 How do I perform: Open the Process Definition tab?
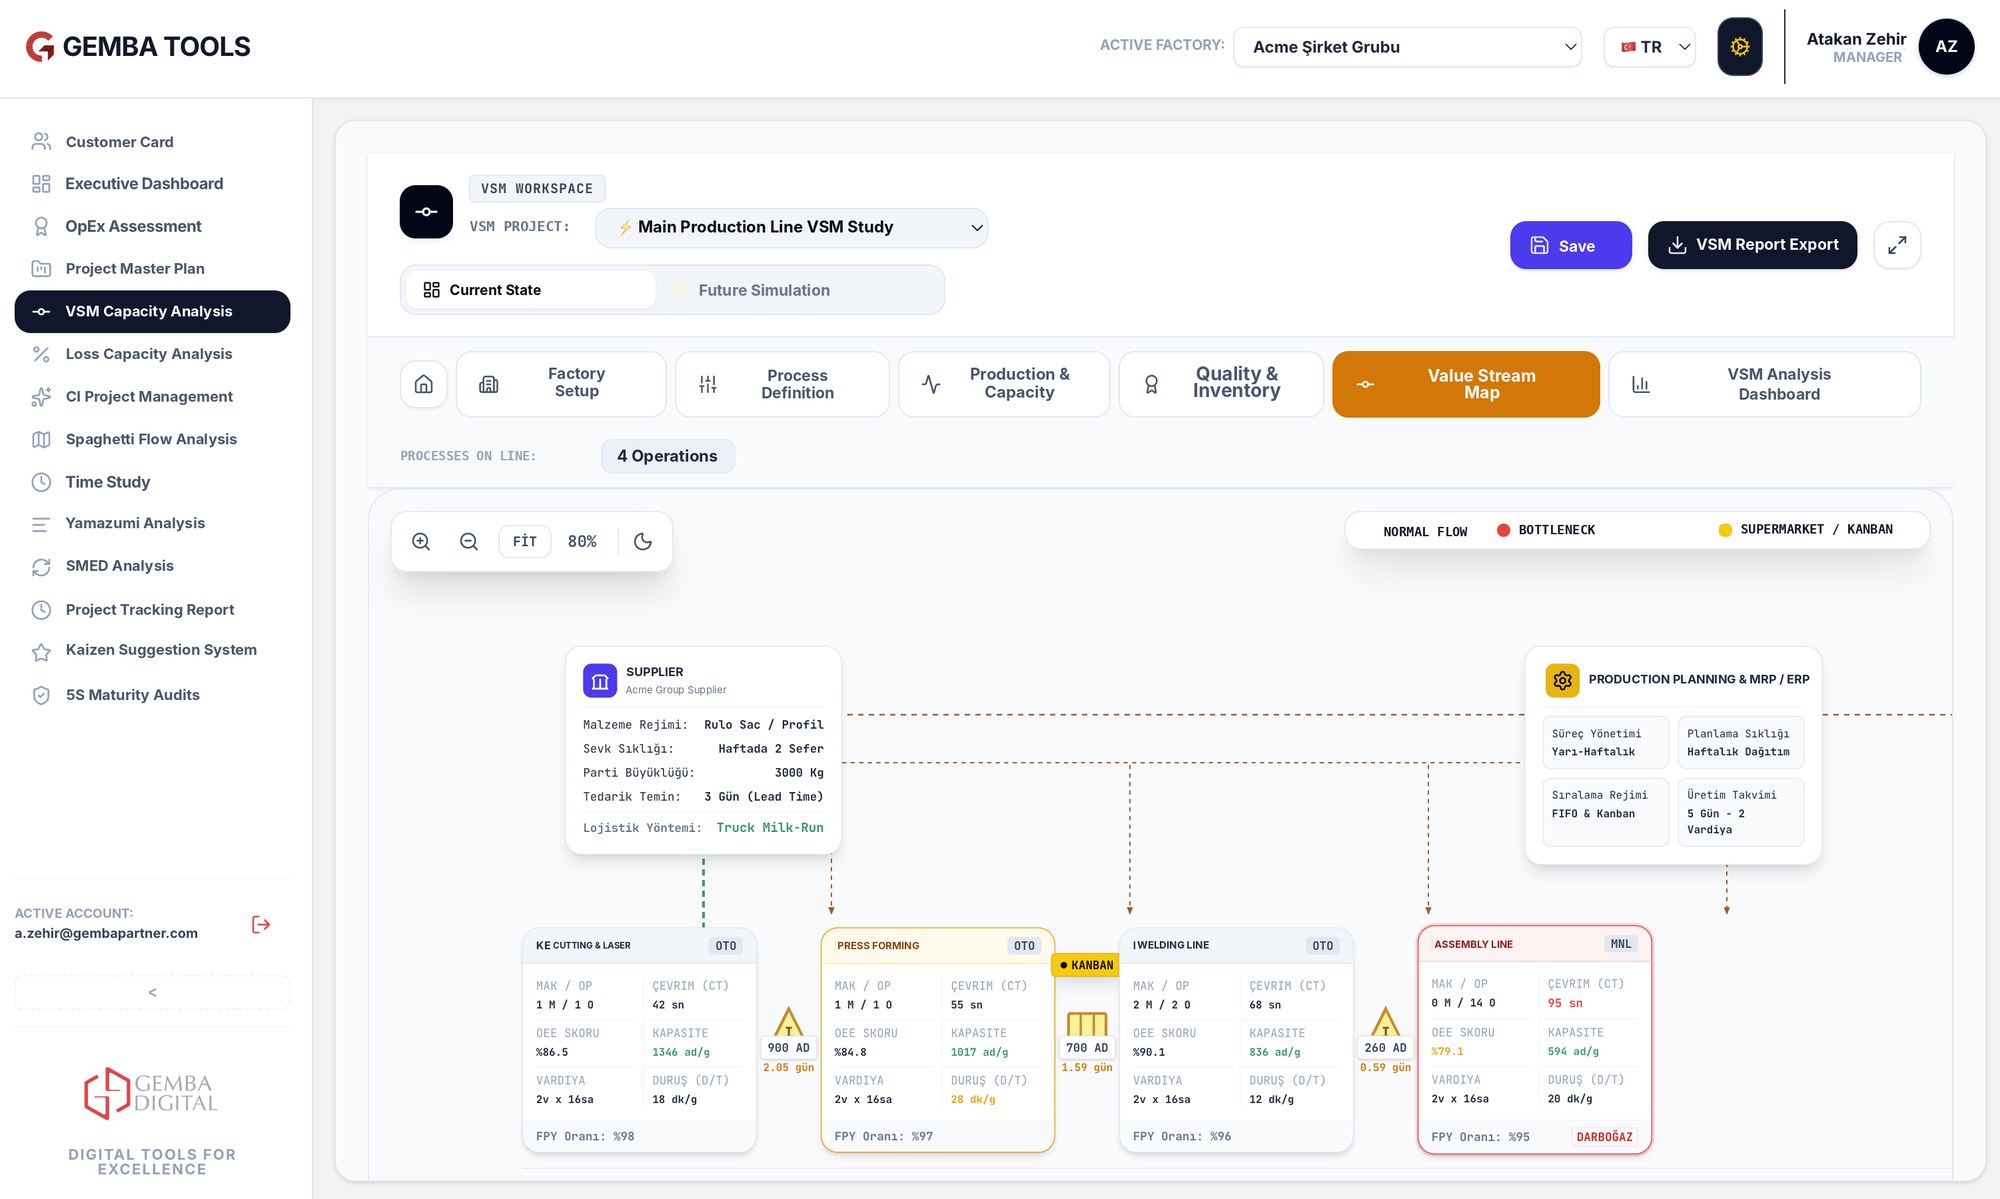(x=782, y=384)
